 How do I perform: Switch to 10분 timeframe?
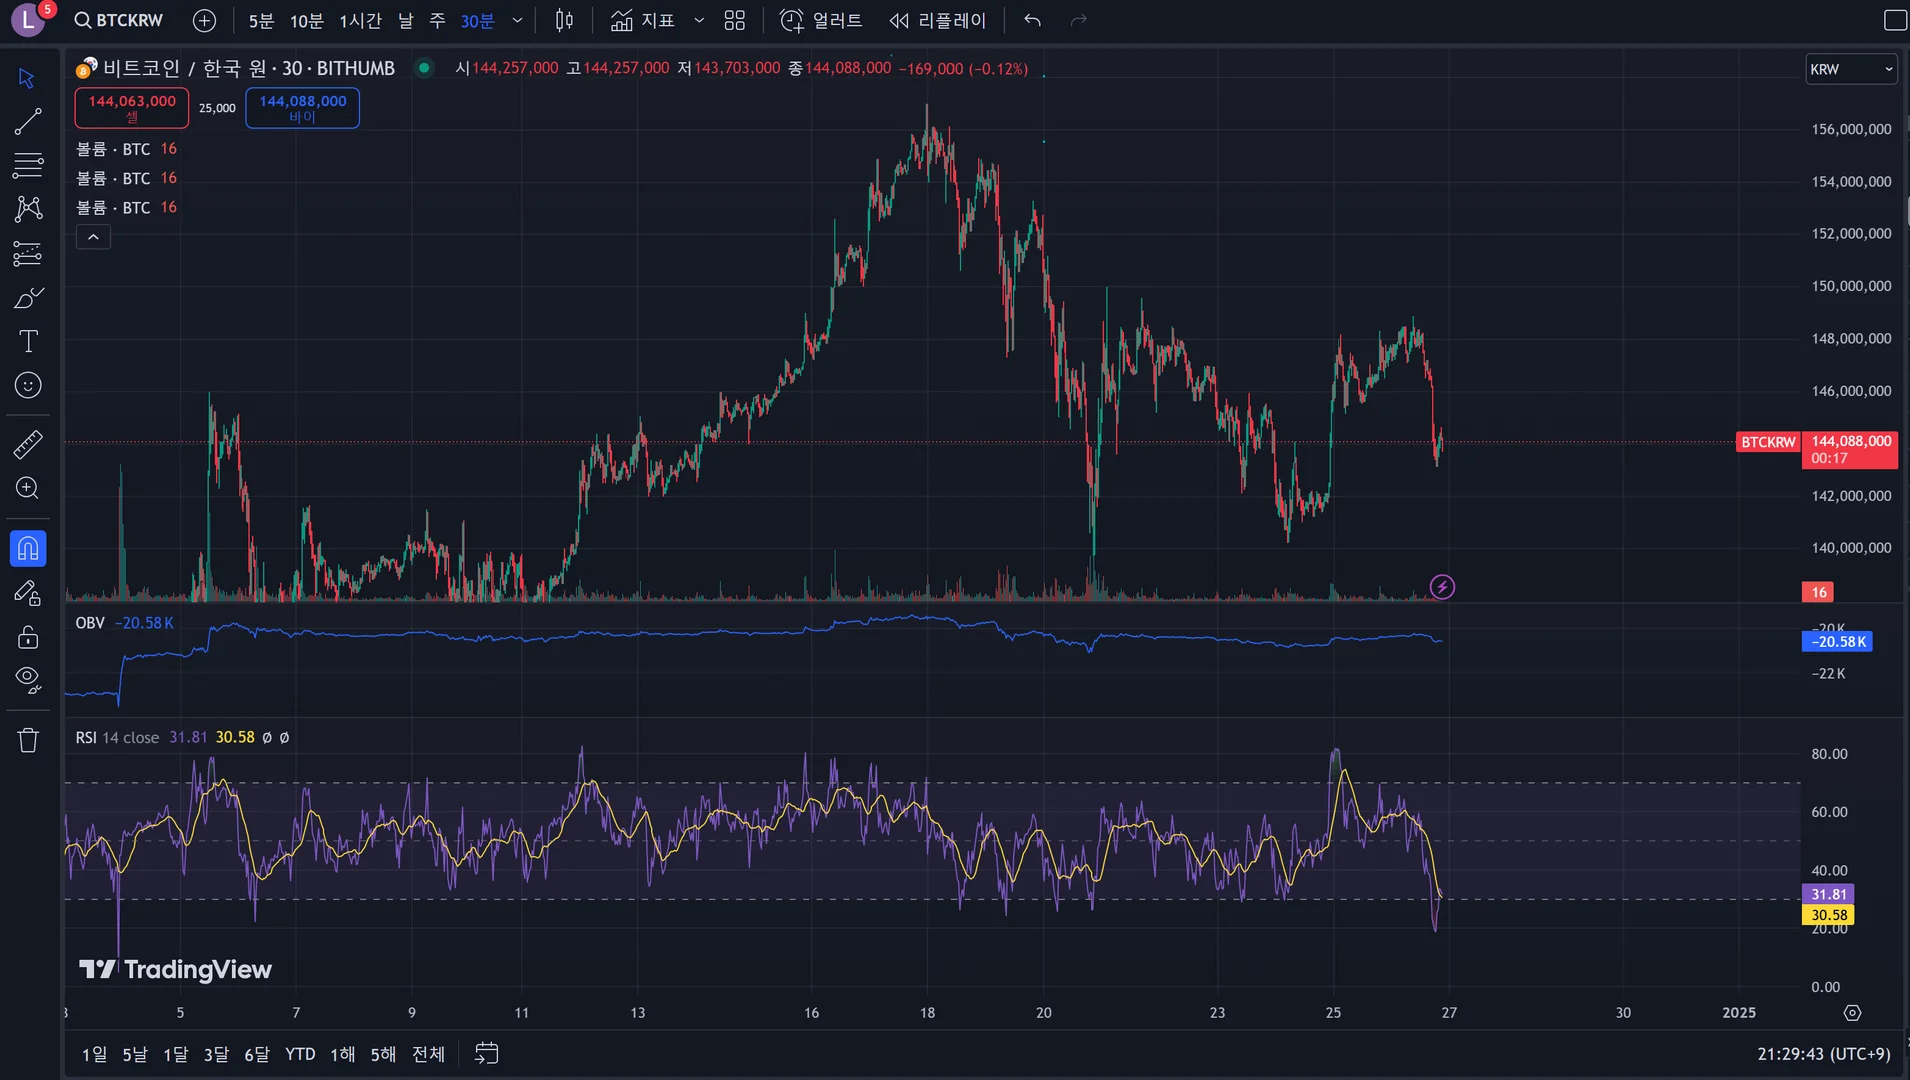[x=307, y=20]
